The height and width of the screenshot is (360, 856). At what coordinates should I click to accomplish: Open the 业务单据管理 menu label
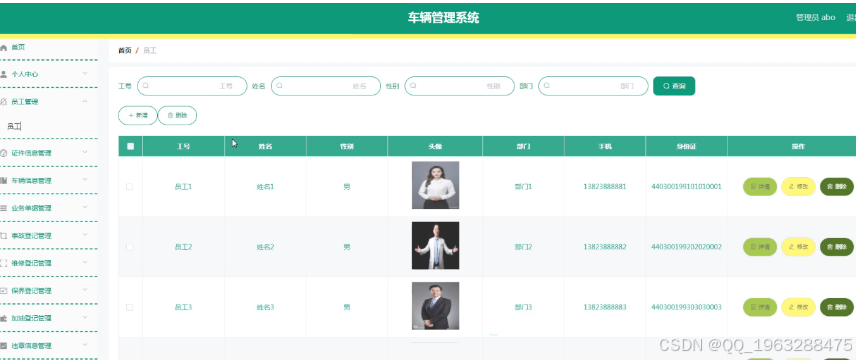click(31, 208)
